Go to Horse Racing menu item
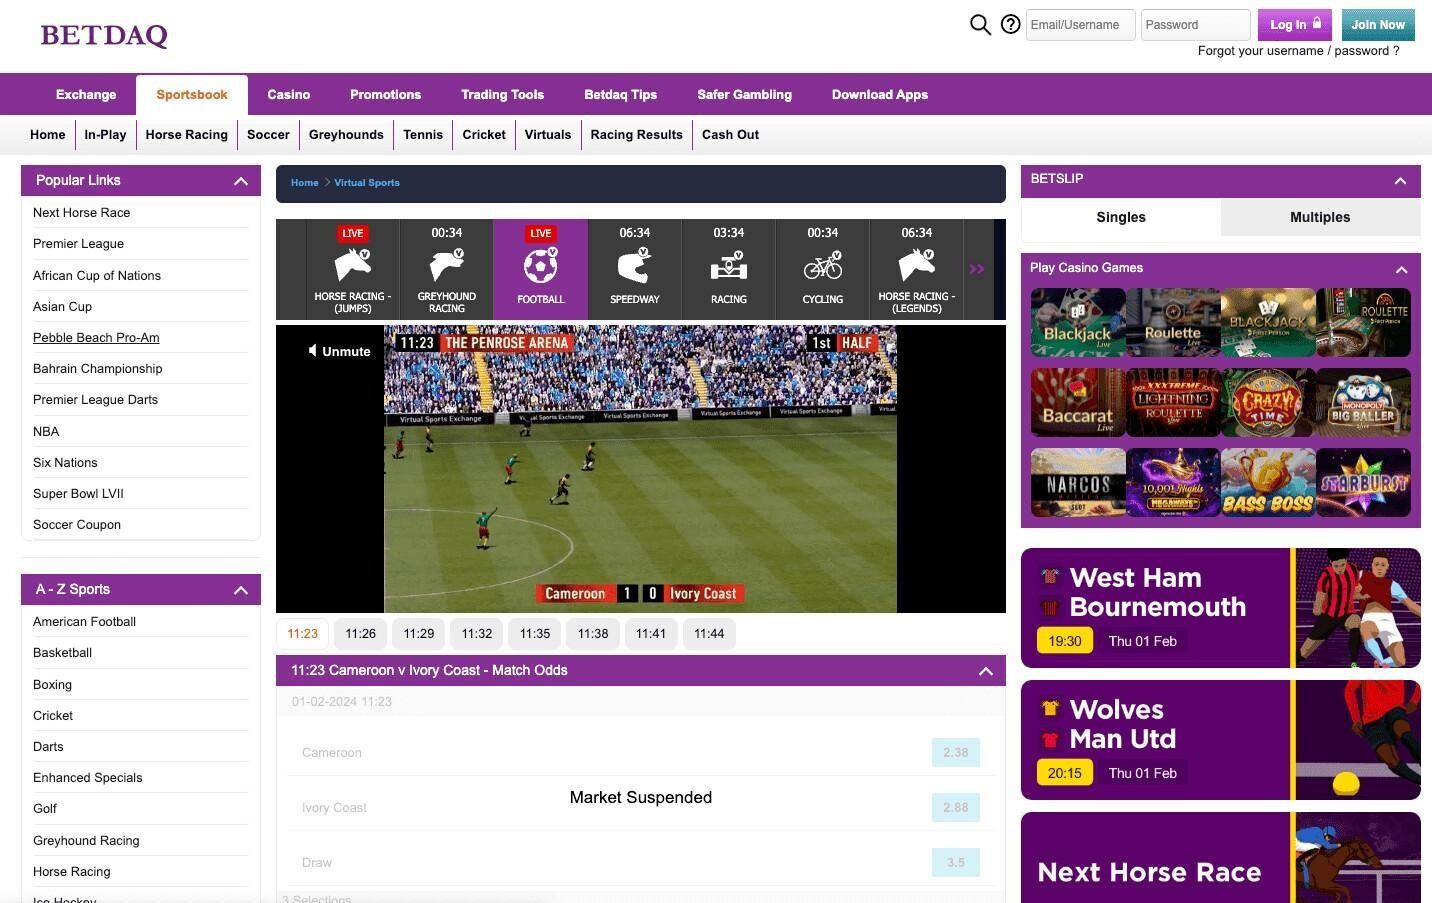The width and height of the screenshot is (1432, 903). point(186,135)
